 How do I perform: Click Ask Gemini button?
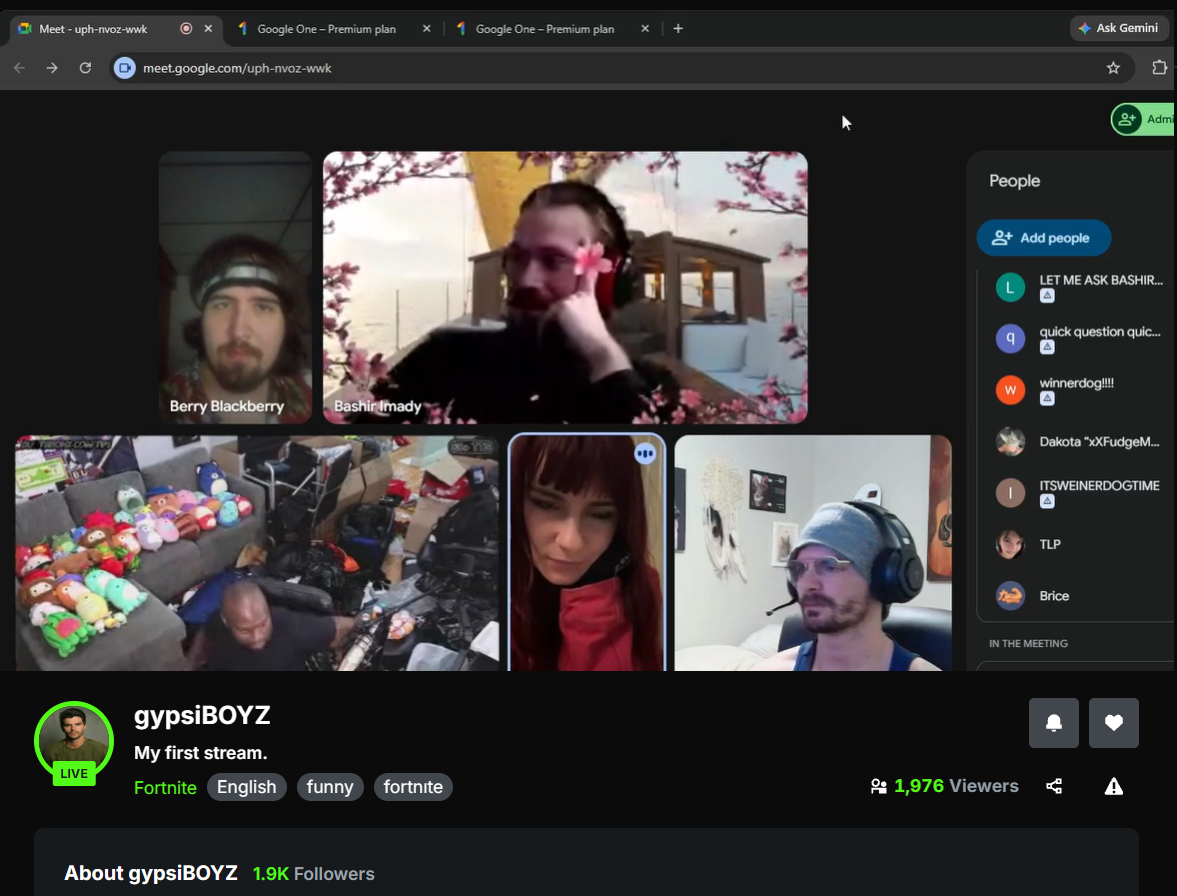[1119, 29]
